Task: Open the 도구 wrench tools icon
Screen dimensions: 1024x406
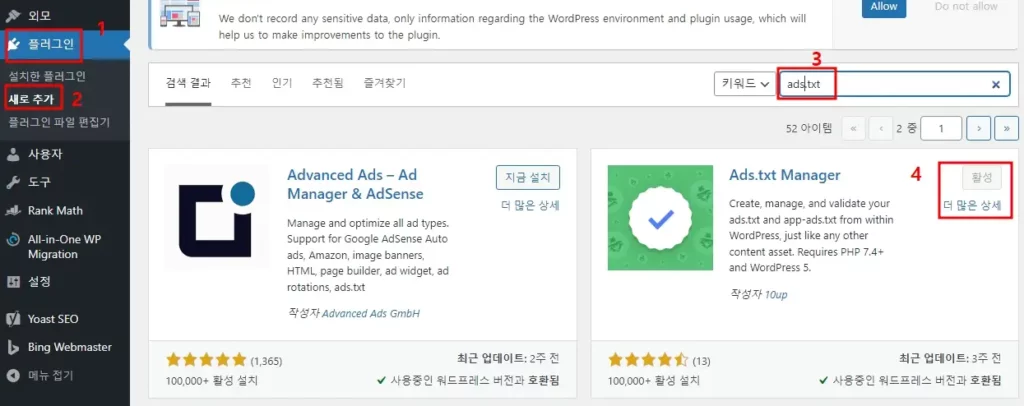Action: click(13, 182)
